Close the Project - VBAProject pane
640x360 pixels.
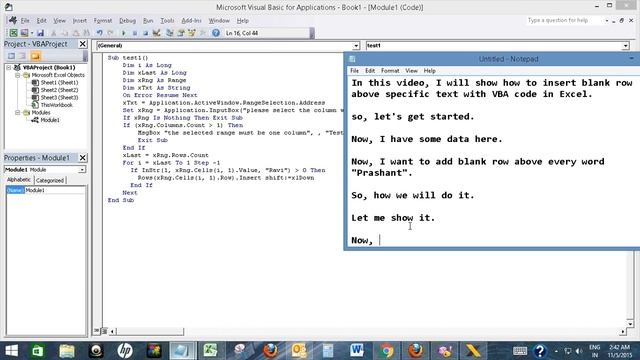pos(82,44)
